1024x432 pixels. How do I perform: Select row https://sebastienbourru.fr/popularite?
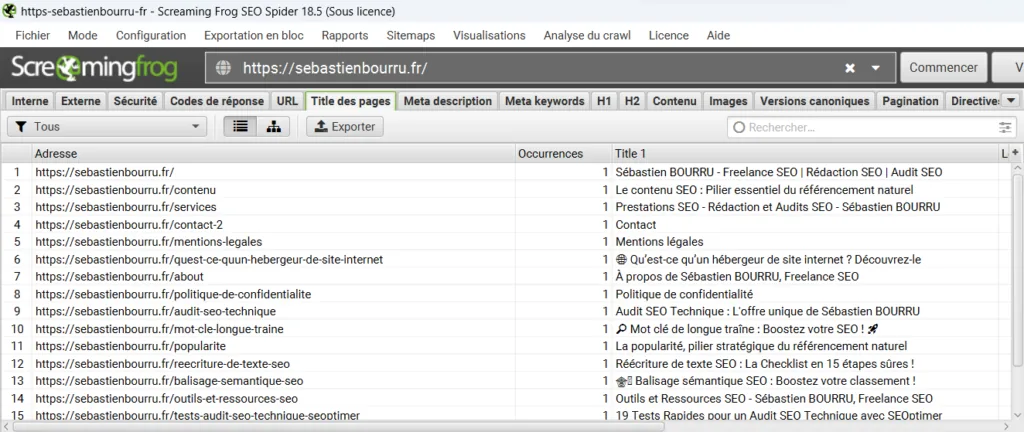[x=505, y=346]
